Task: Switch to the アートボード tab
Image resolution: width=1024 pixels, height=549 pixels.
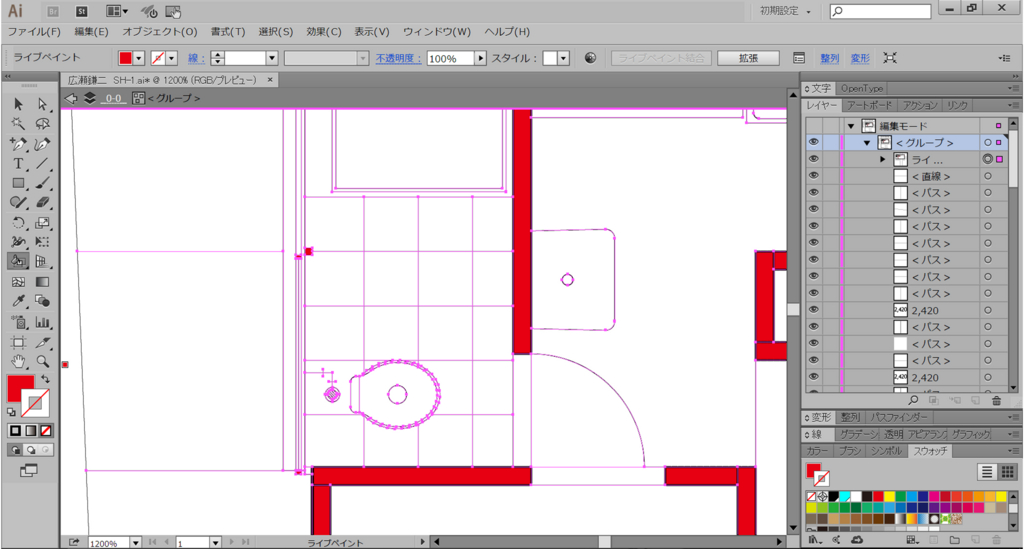Action: point(869,105)
